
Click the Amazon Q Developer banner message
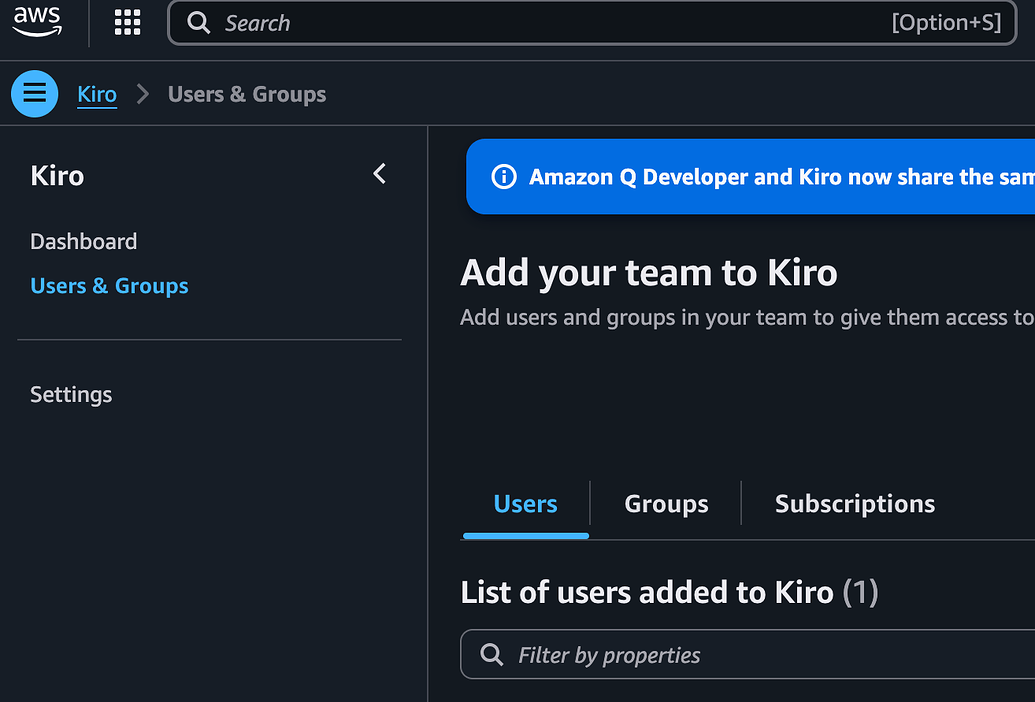(782, 177)
